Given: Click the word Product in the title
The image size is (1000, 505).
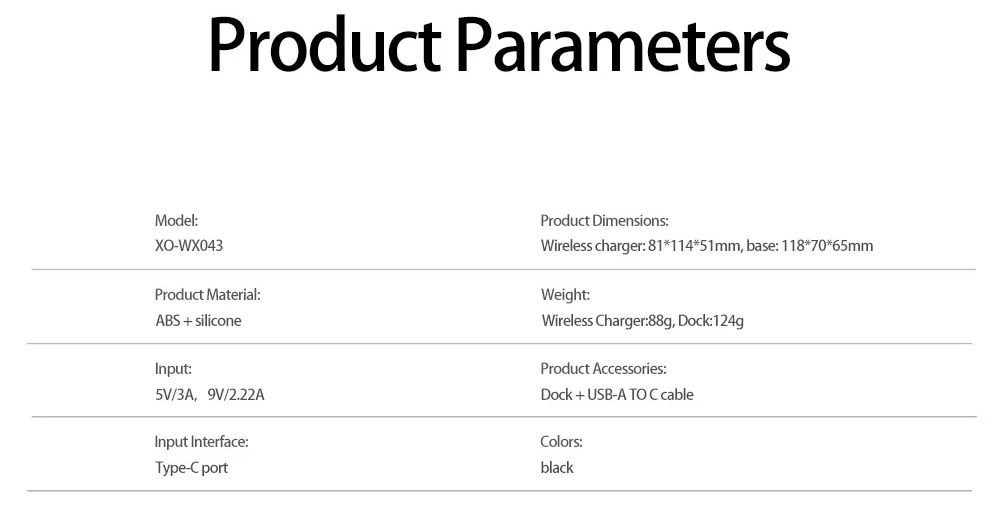Looking at the screenshot, I should point(325,46).
